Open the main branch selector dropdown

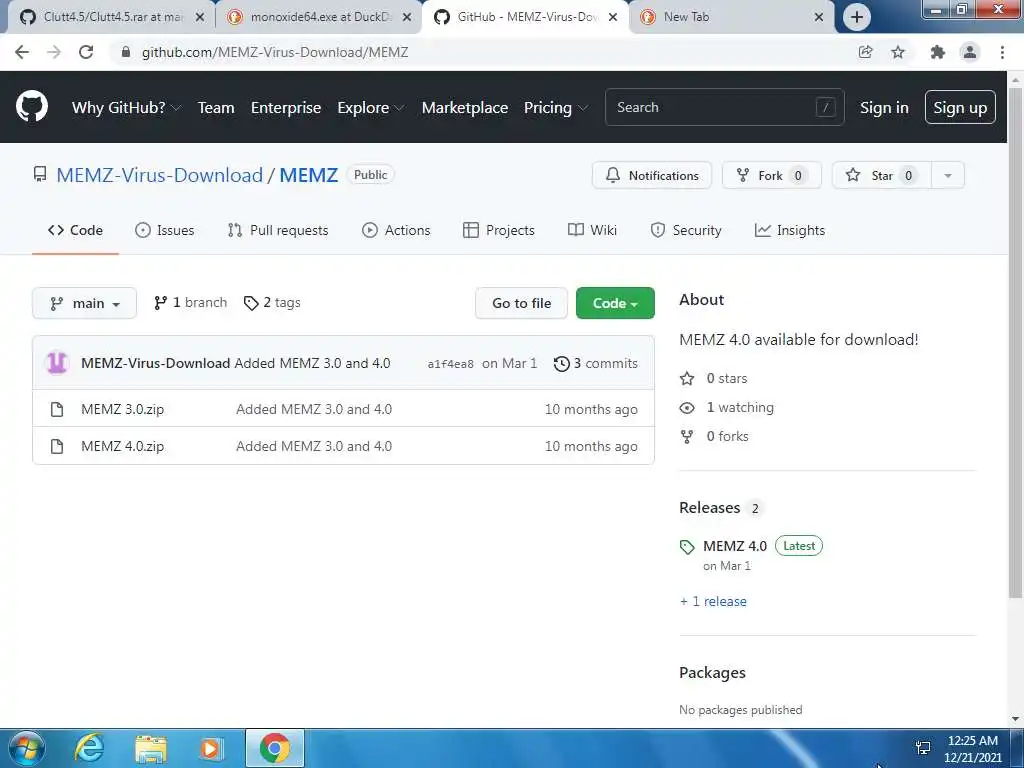tap(84, 303)
